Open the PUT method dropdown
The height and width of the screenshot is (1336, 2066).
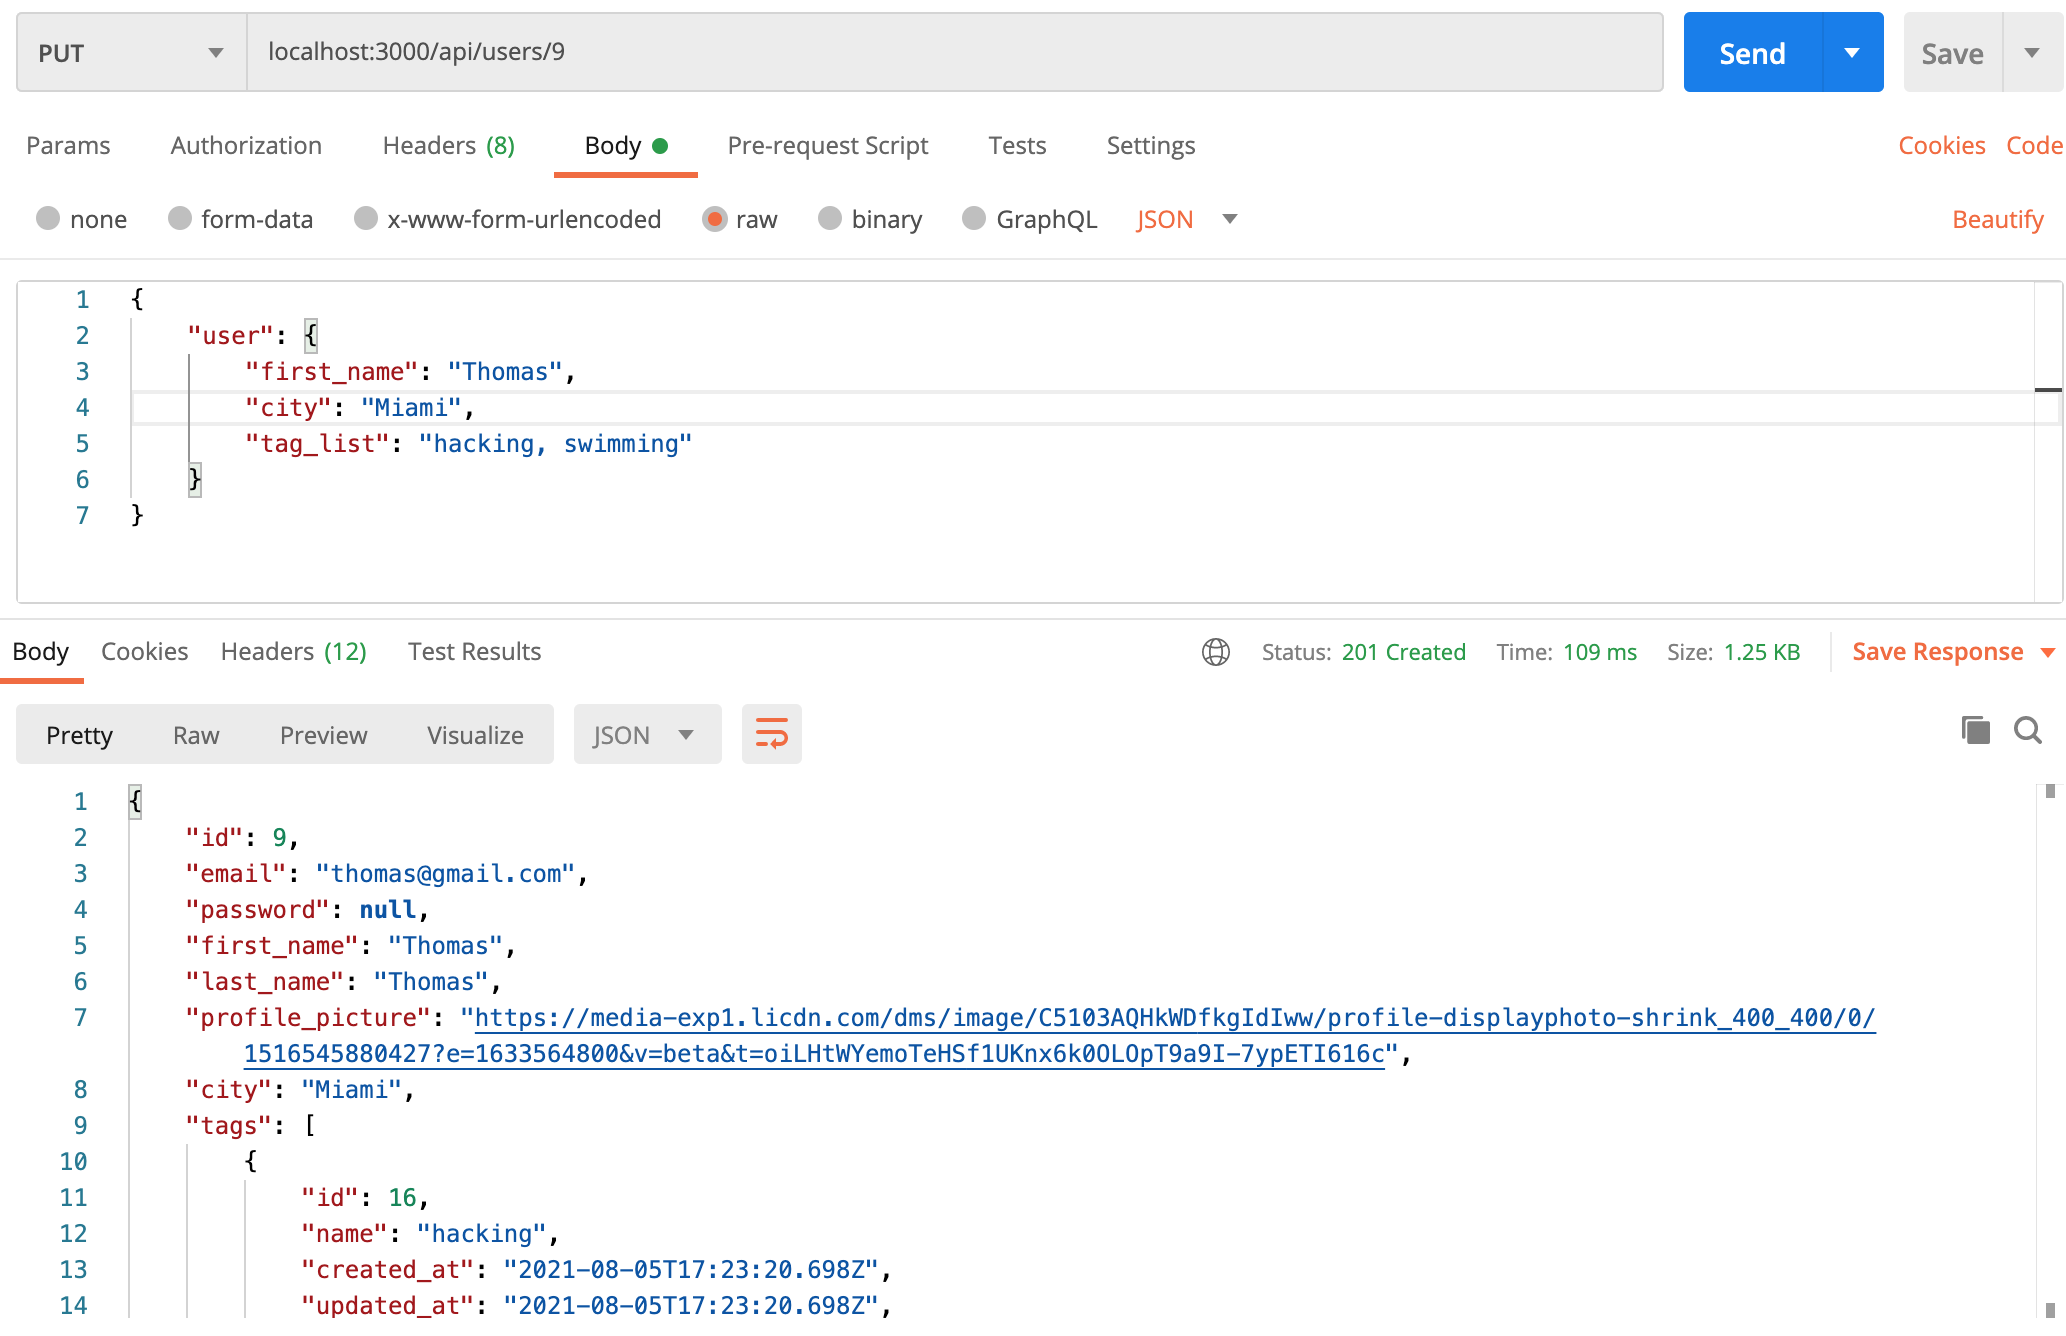131,53
